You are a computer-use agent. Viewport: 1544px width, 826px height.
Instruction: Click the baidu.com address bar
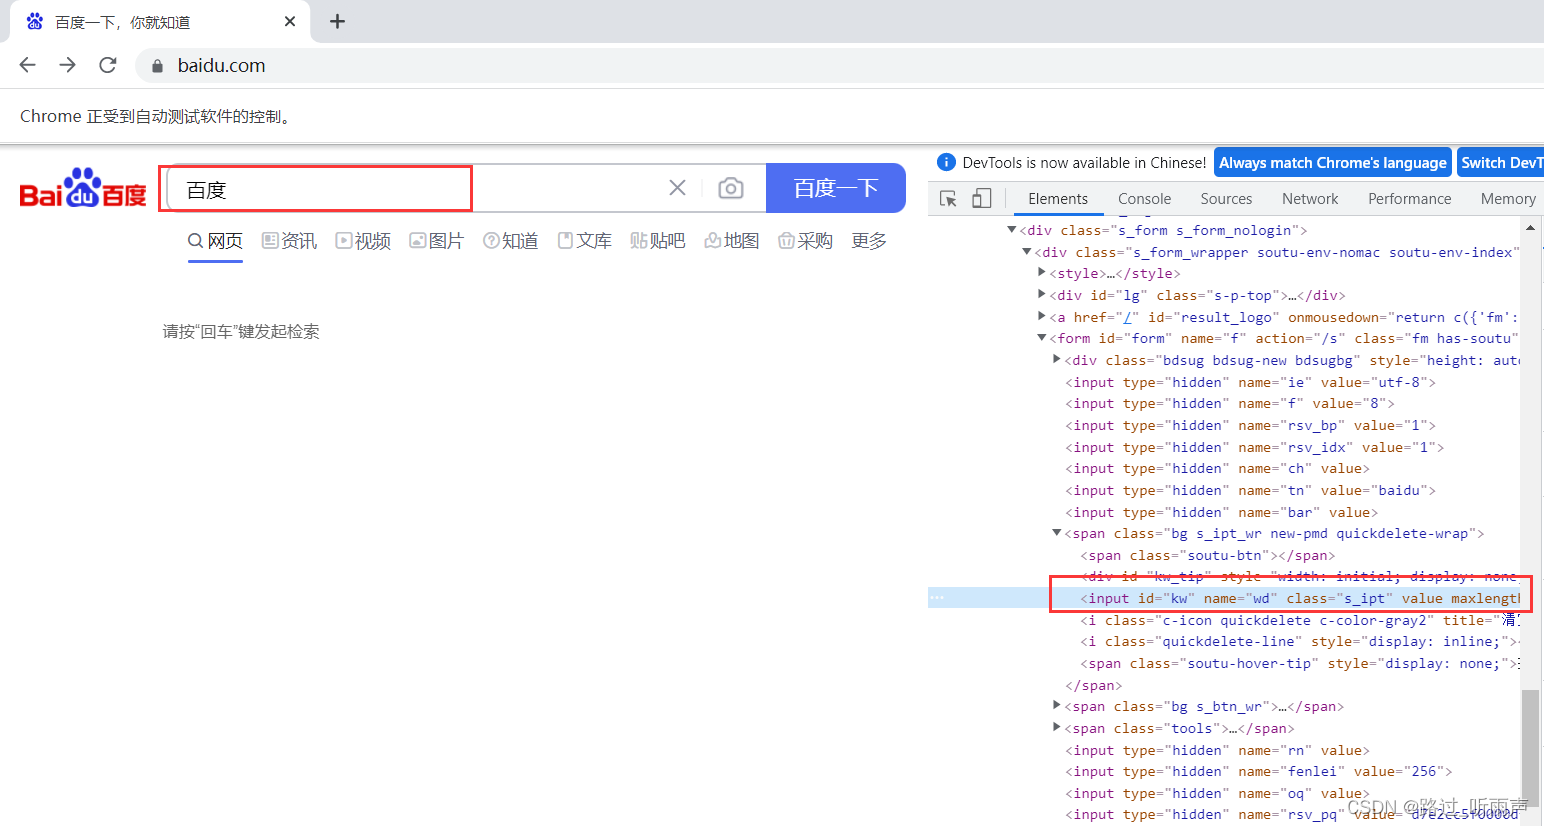click(840, 65)
